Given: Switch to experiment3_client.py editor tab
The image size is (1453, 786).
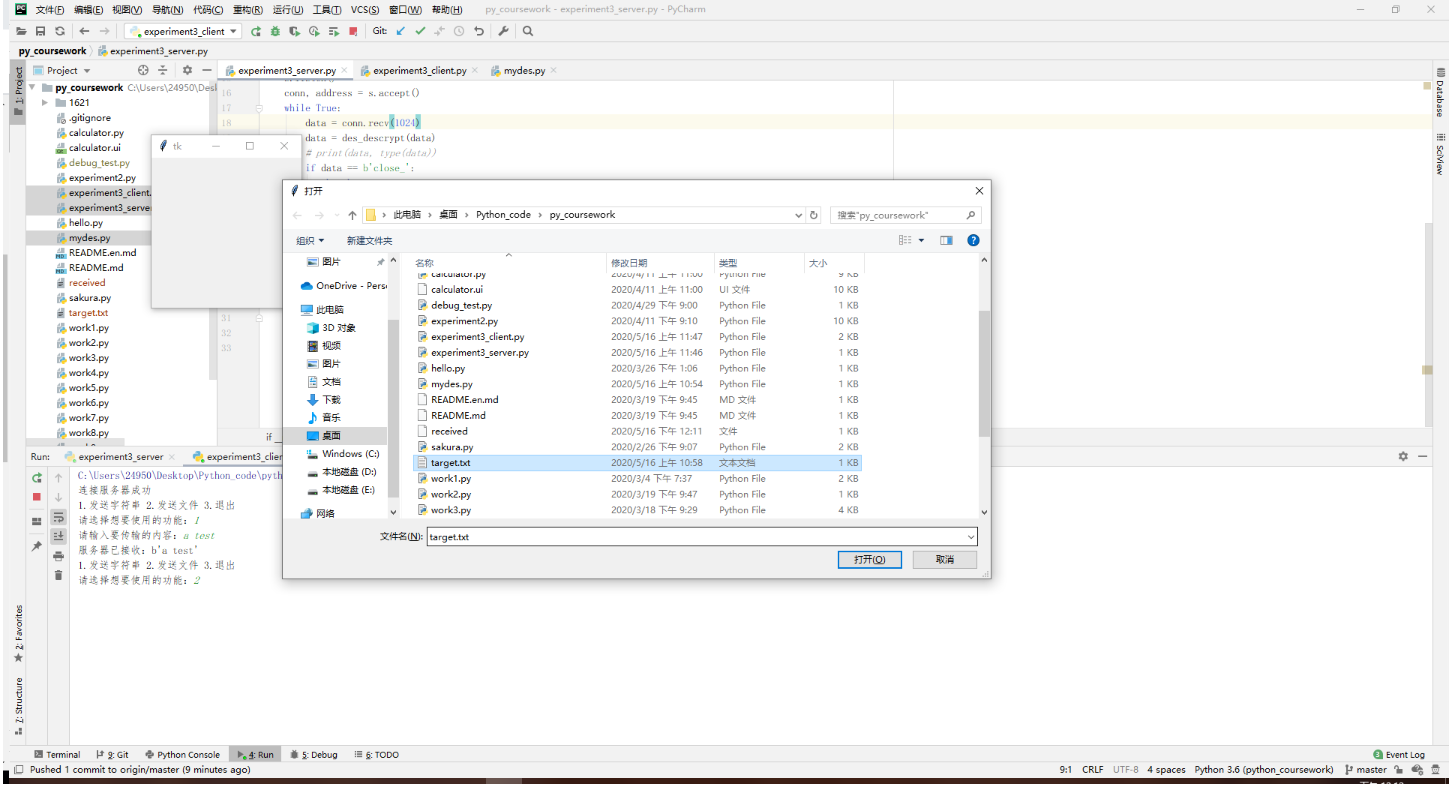Looking at the screenshot, I should [x=419, y=71].
